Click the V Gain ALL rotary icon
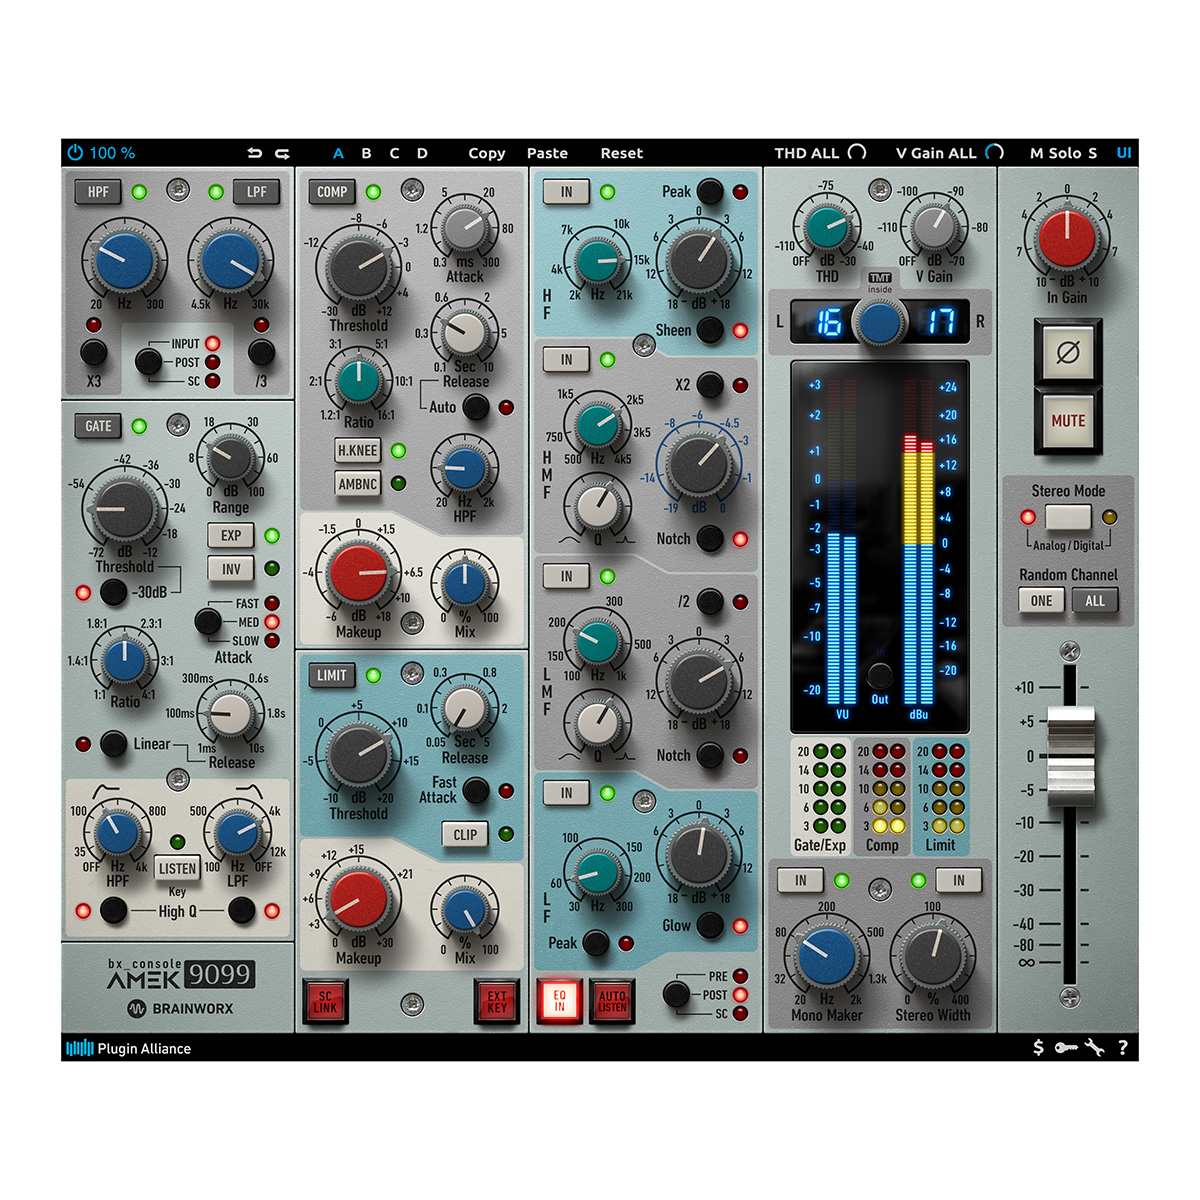The height and width of the screenshot is (1200, 1200). tap(994, 153)
